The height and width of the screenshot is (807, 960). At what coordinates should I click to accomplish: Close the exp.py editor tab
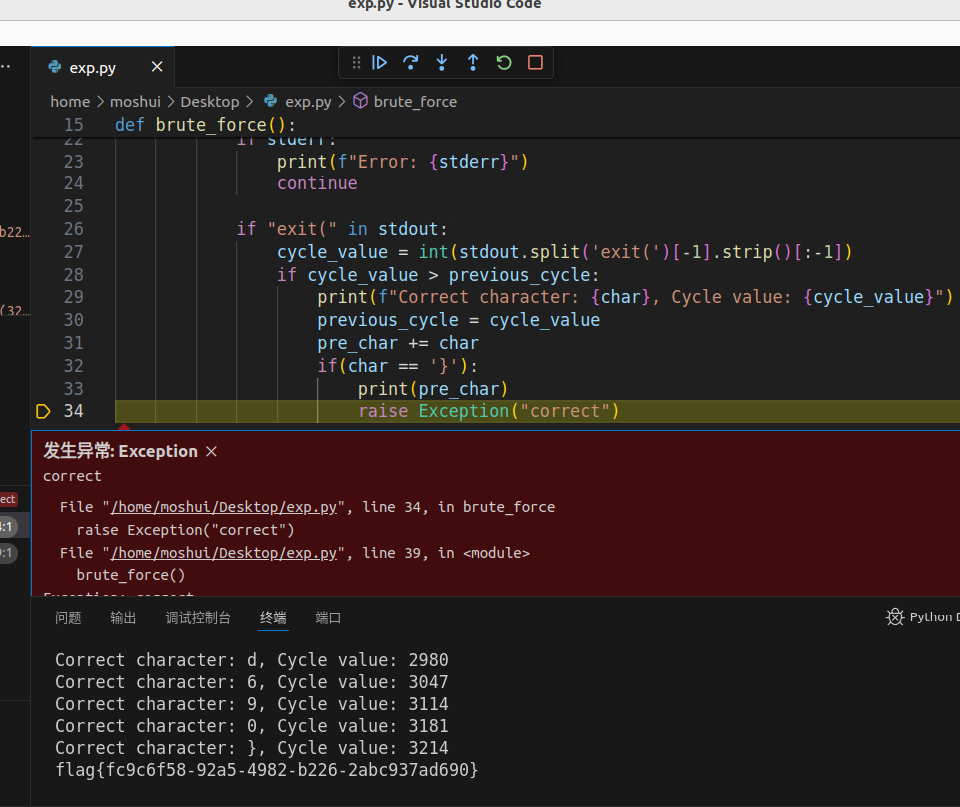pyautogui.click(x=157, y=67)
